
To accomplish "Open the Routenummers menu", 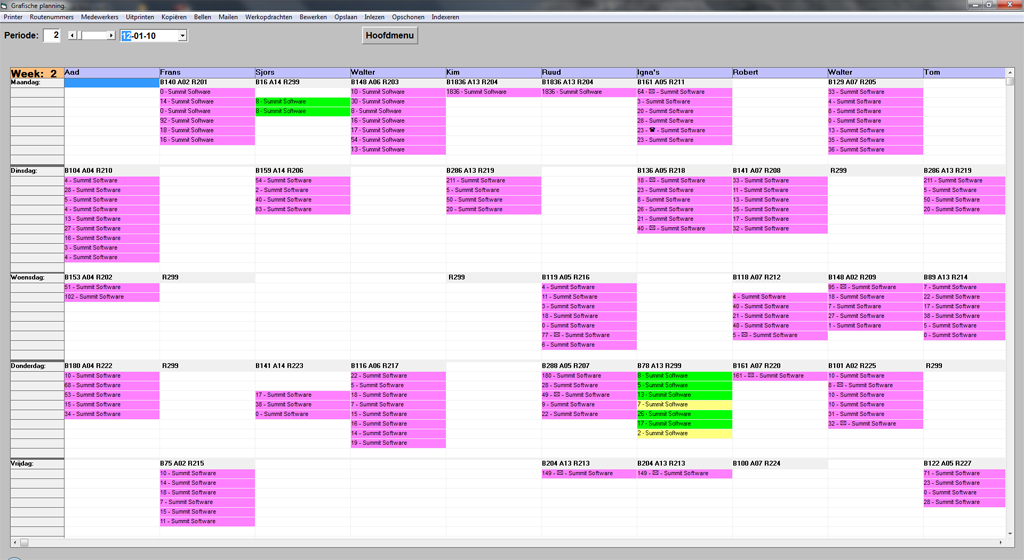I will [x=52, y=18].
